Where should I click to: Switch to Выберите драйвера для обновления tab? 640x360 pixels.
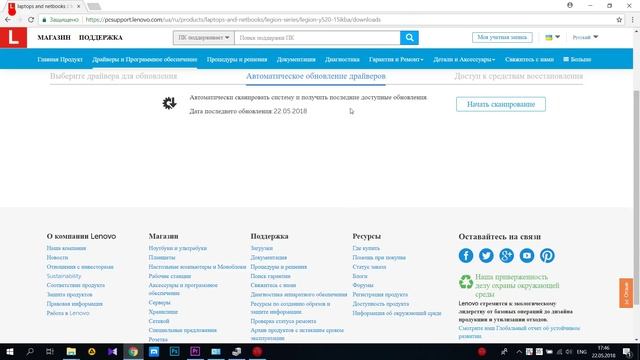[113, 76]
